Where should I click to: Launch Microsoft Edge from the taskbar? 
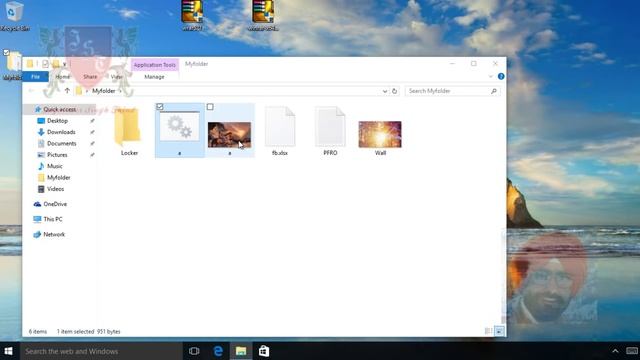218,351
